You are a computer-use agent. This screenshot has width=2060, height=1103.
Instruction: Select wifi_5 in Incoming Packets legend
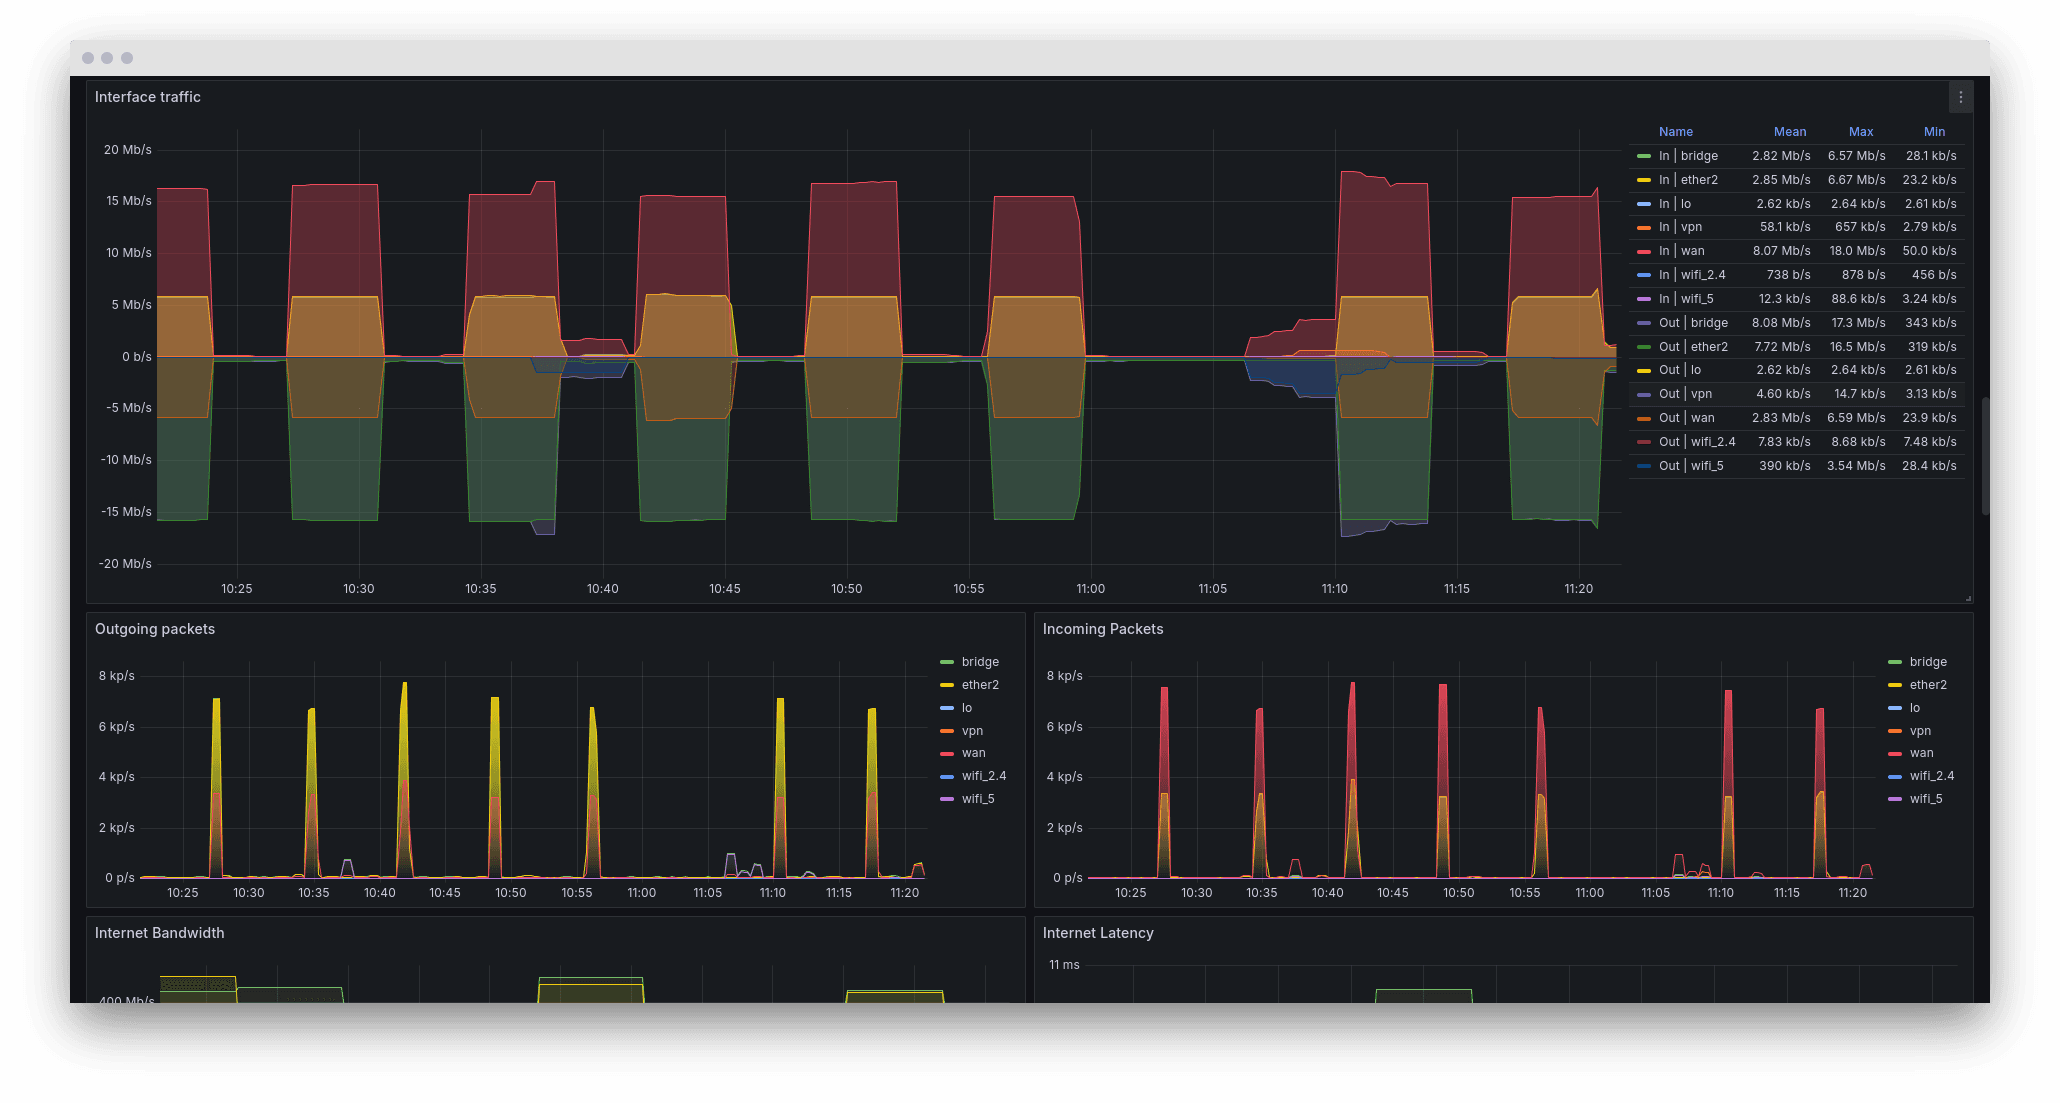pos(1926,799)
